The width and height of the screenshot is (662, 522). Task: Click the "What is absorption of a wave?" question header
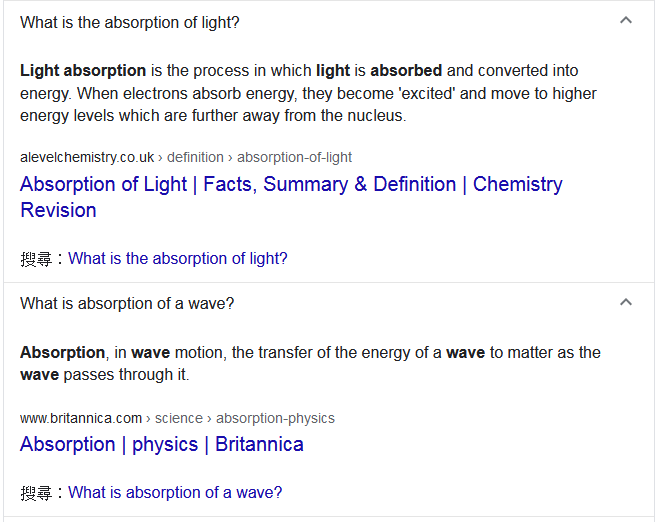coord(127,303)
